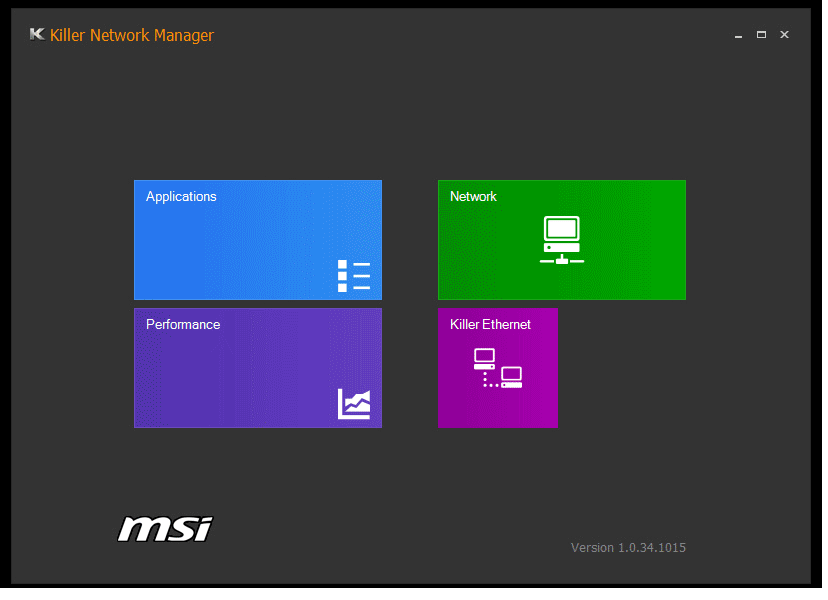Click the network computer icon
Viewport: 828px width, 600px height.
pyautogui.click(x=562, y=240)
